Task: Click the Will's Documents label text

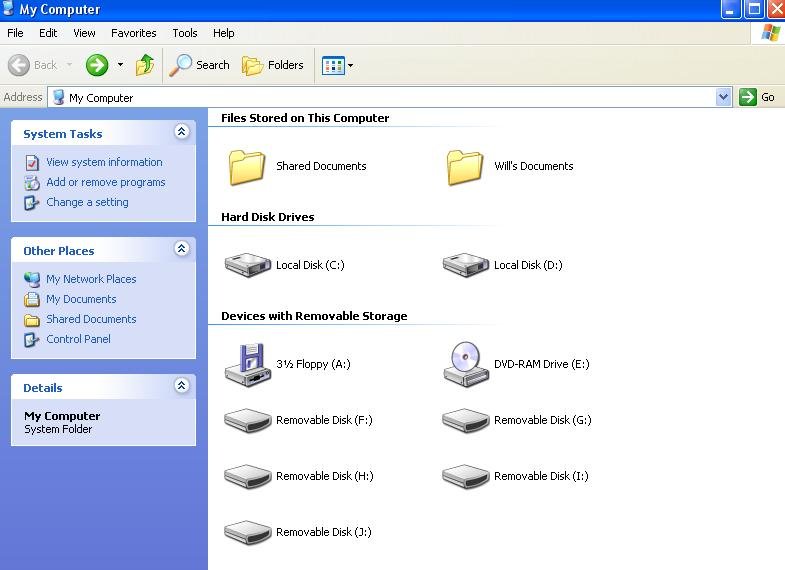Action: (x=534, y=166)
